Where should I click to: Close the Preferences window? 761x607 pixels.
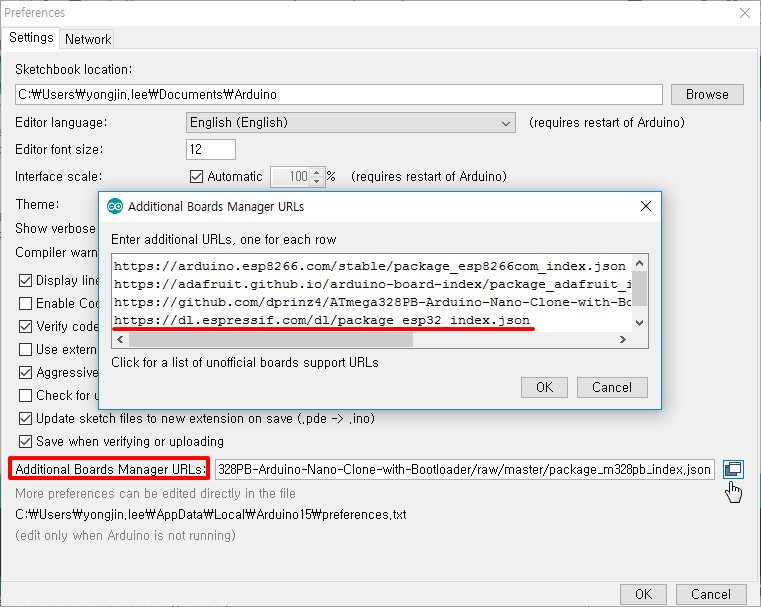tap(745, 13)
